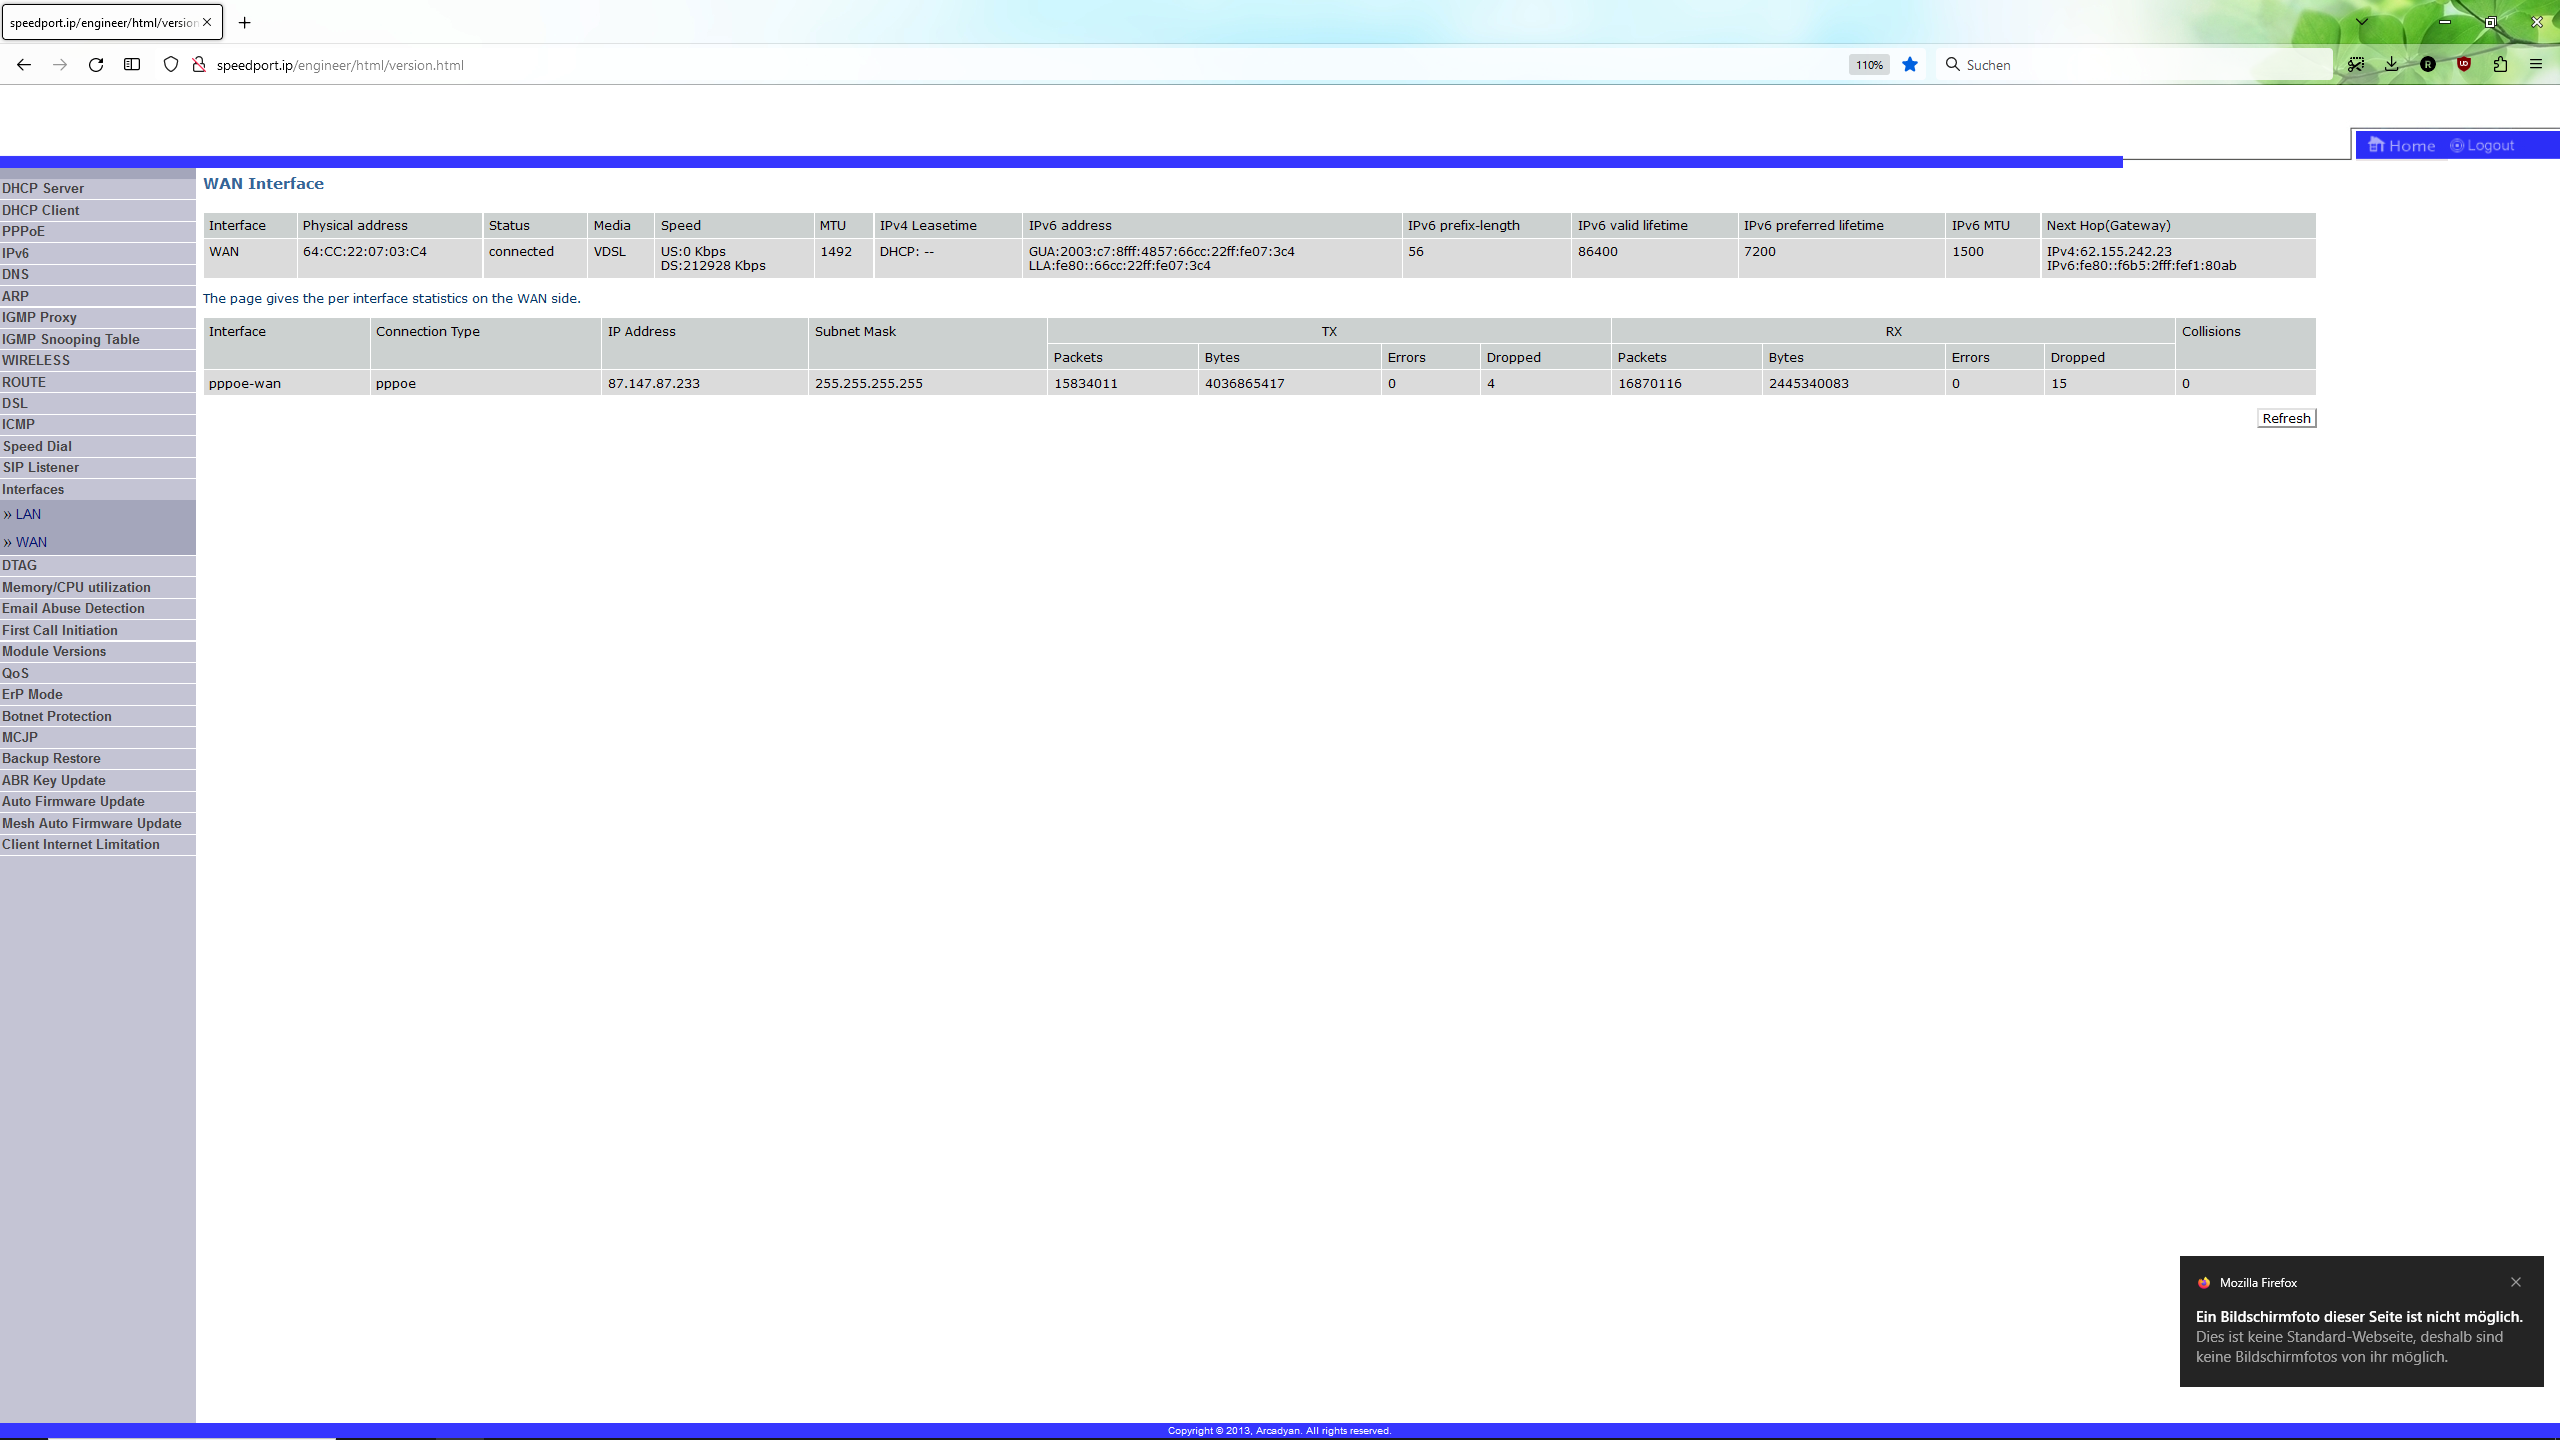This screenshot has height=1440, width=2560.
Task: Reset the 110% zoom level indicator
Action: [1869, 65]
